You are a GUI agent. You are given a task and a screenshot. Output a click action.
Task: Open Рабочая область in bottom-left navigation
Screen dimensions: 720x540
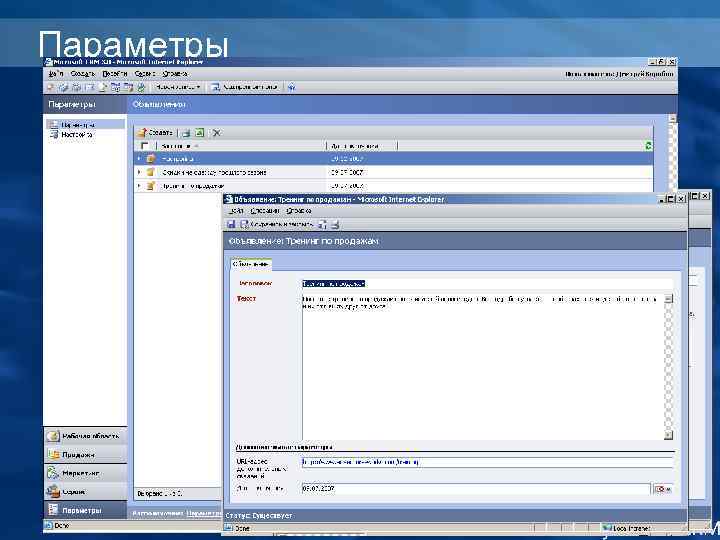pyautogui.click(x=85, y=436)
